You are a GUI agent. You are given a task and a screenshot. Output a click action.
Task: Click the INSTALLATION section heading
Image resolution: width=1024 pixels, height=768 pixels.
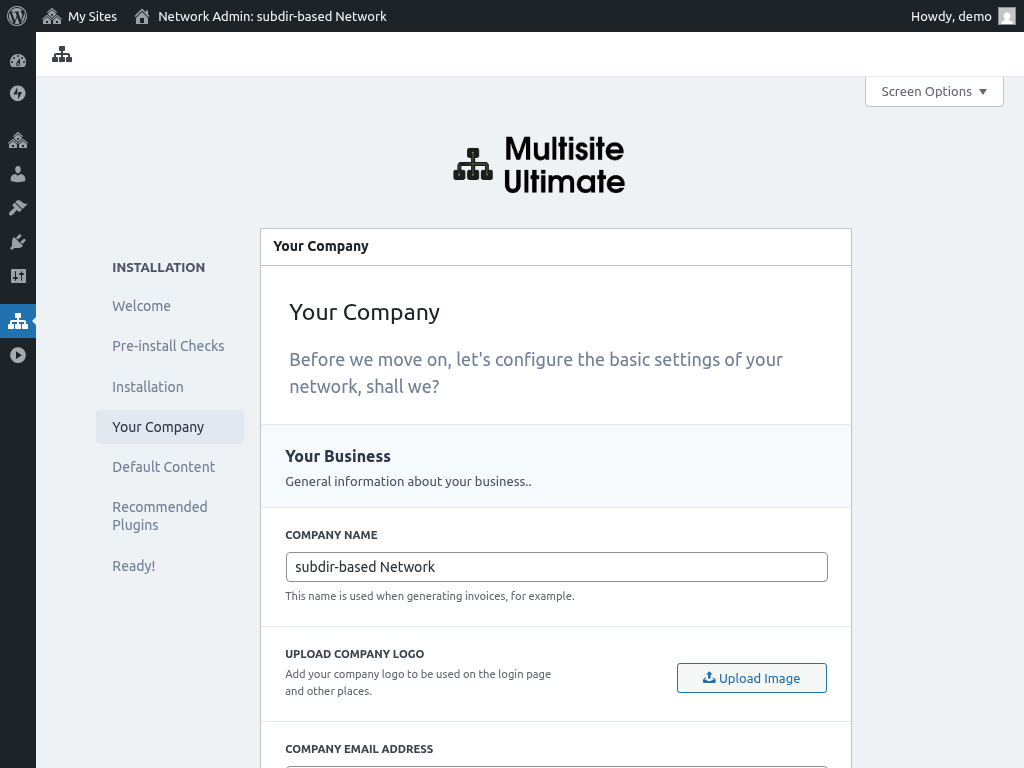[x=159, y=267]
